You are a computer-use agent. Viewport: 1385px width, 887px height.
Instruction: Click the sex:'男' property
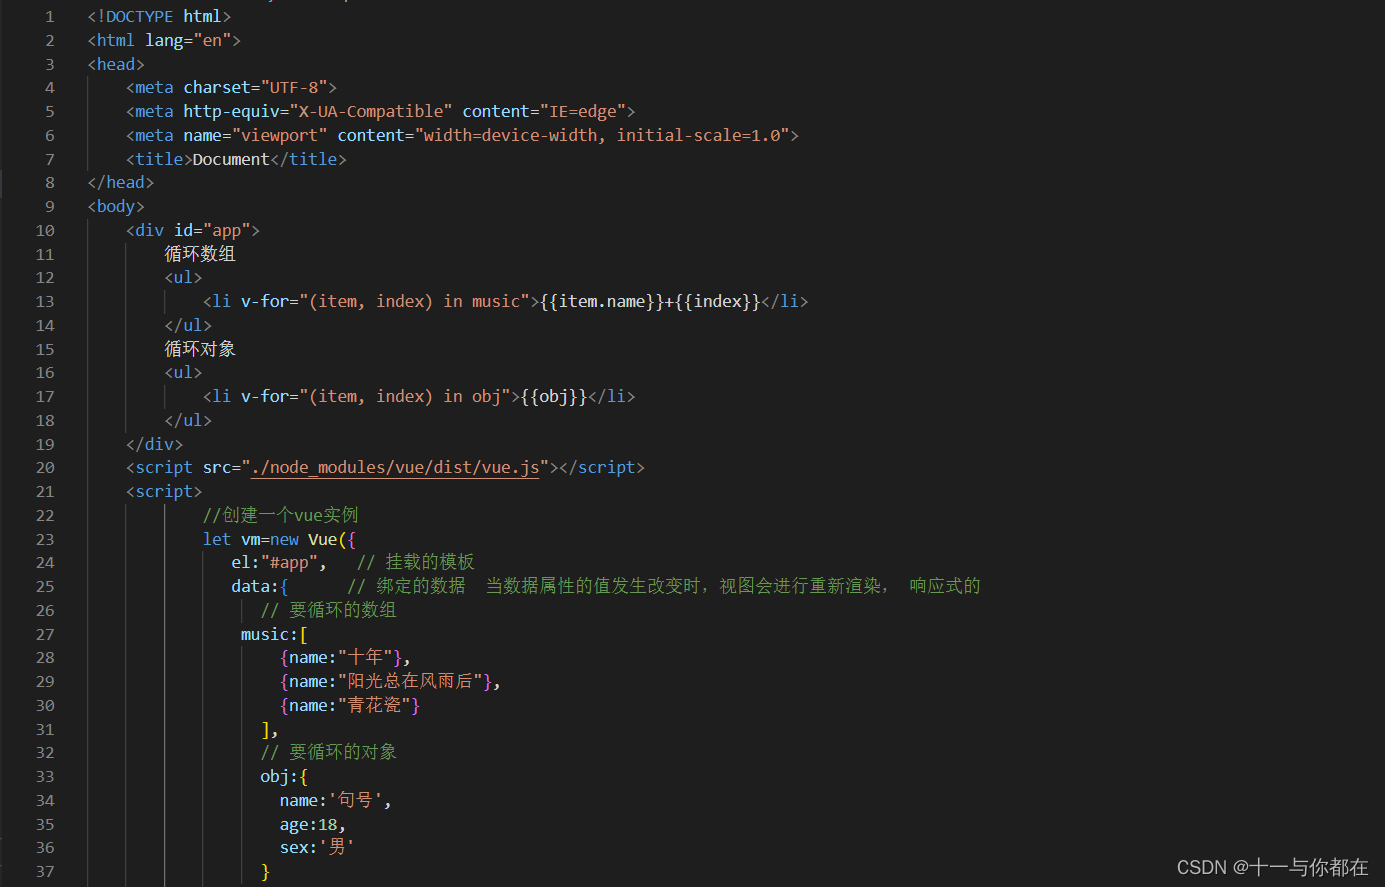pyautogui.click(x=317, y=847)
